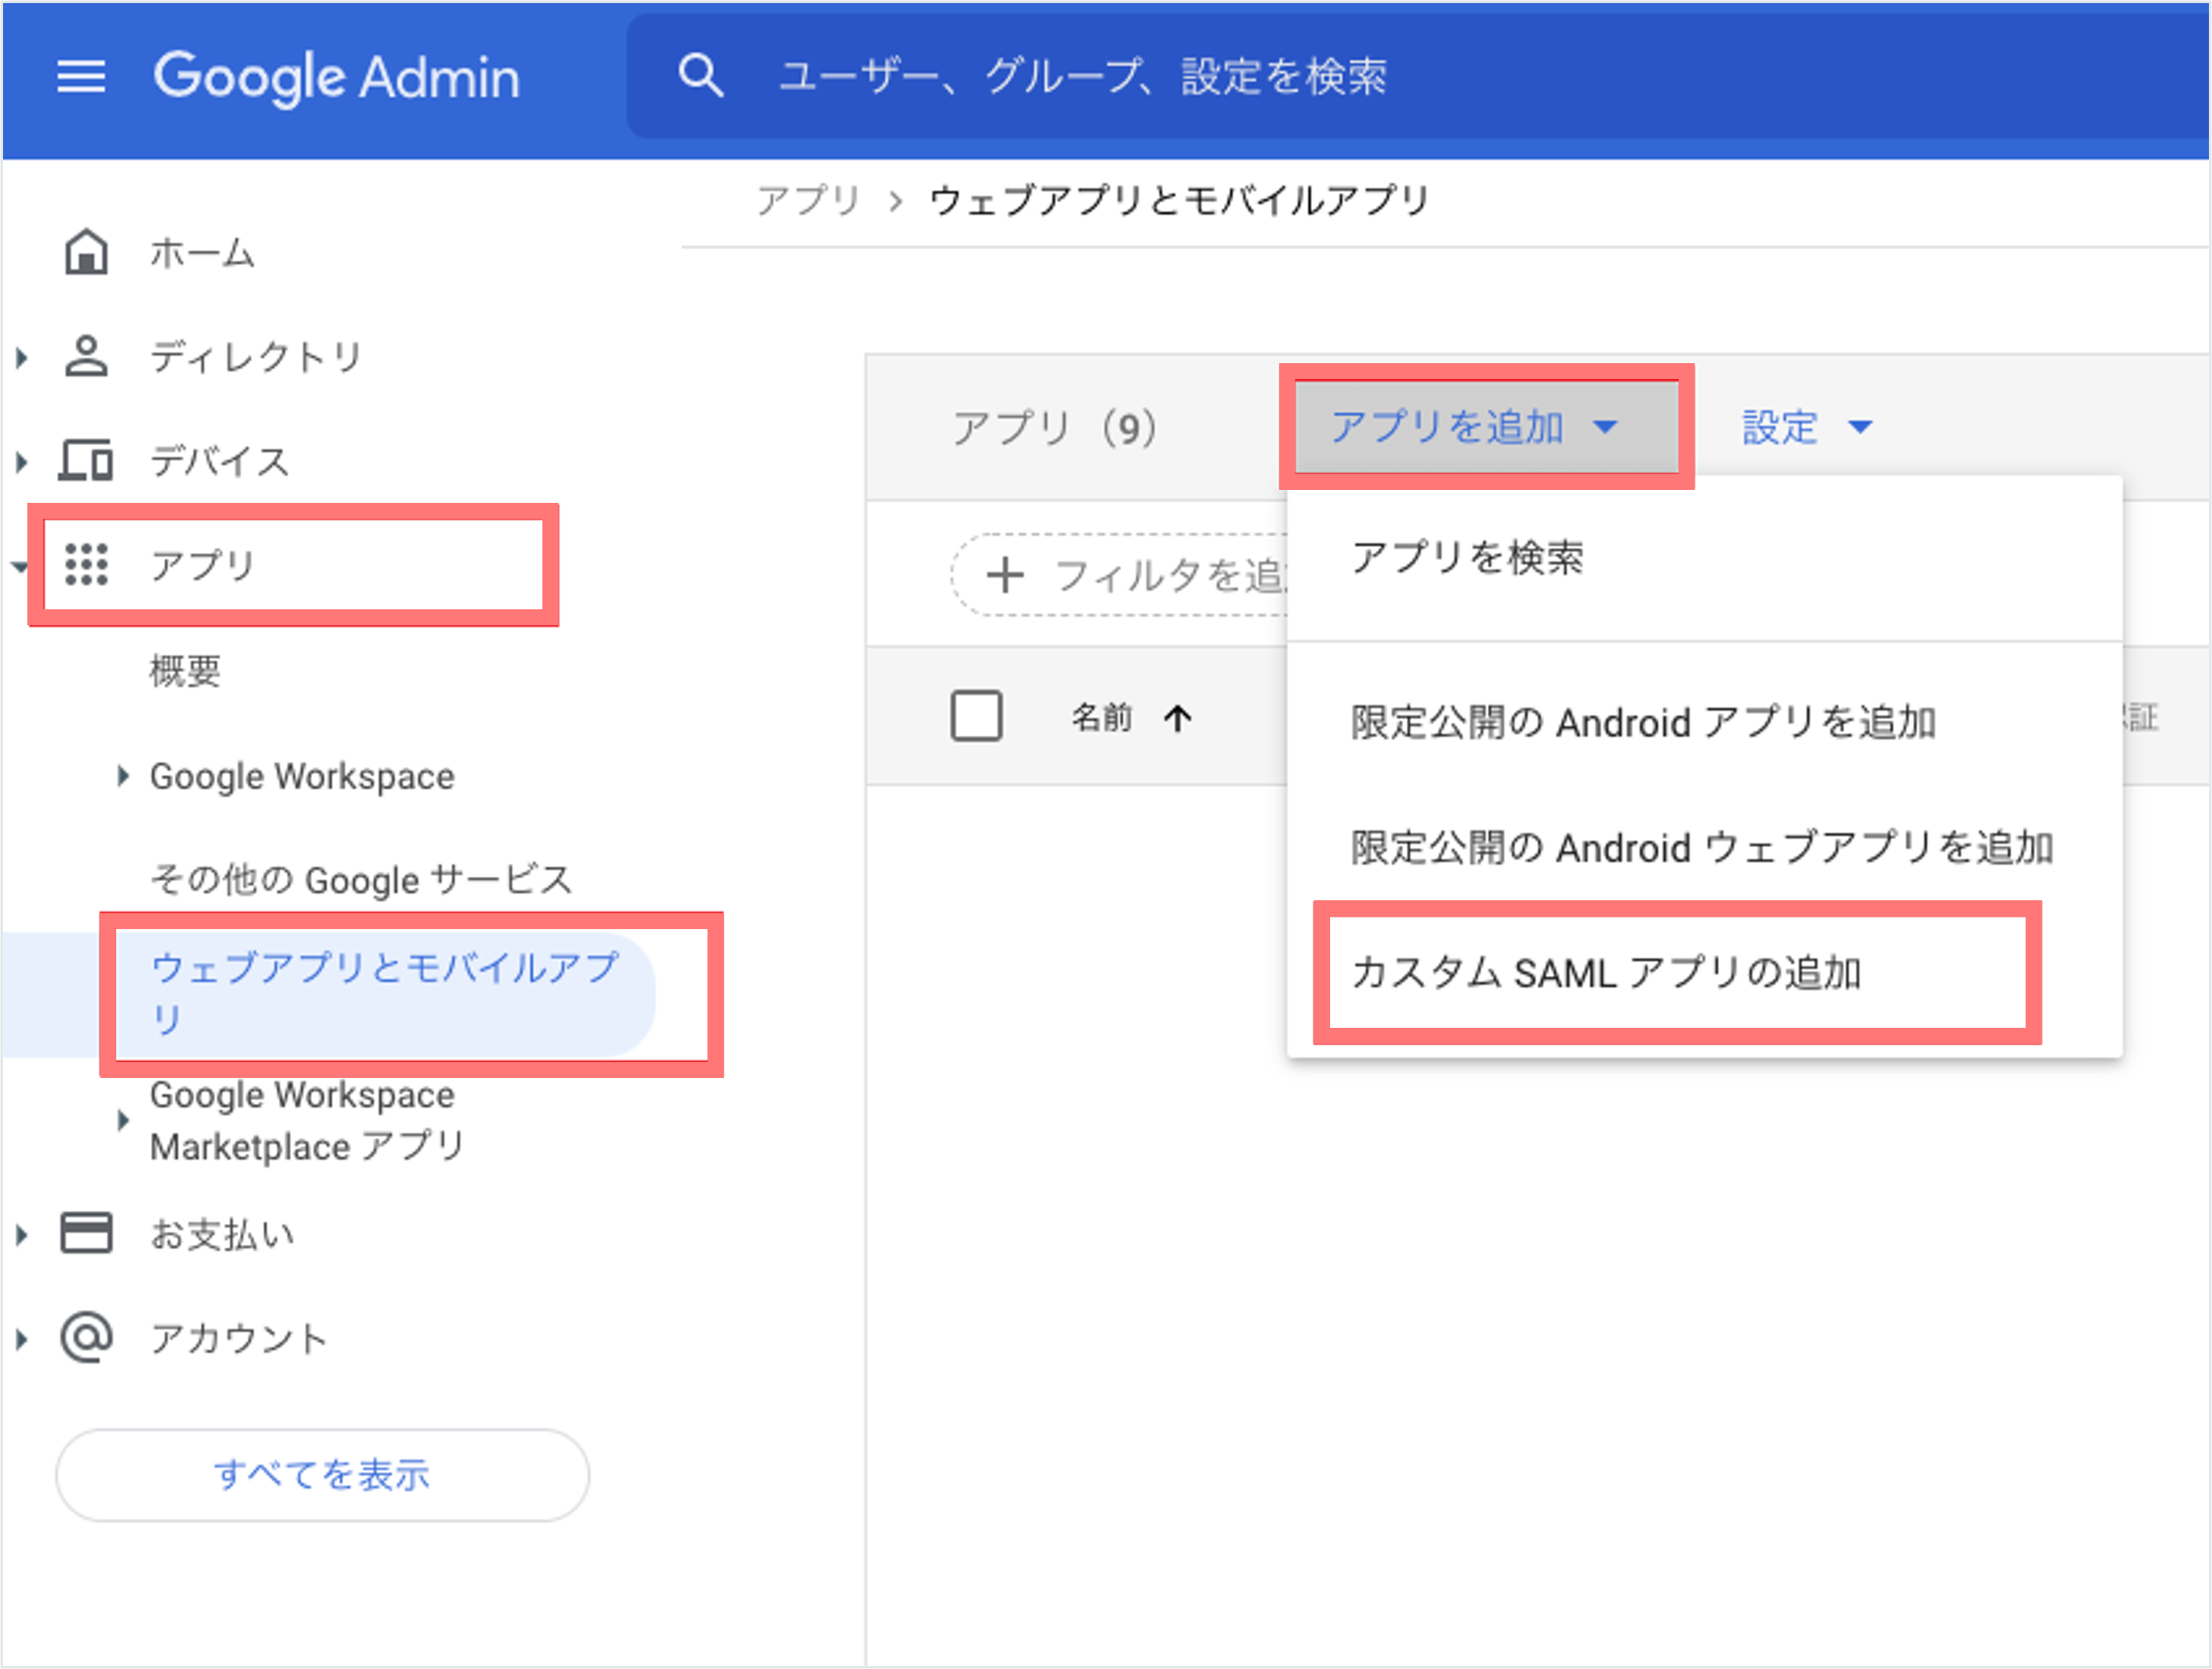2212x1669 pixels.
Task: Open the アプリを追加 dropdown
Action: click(x=1486, y=427)
